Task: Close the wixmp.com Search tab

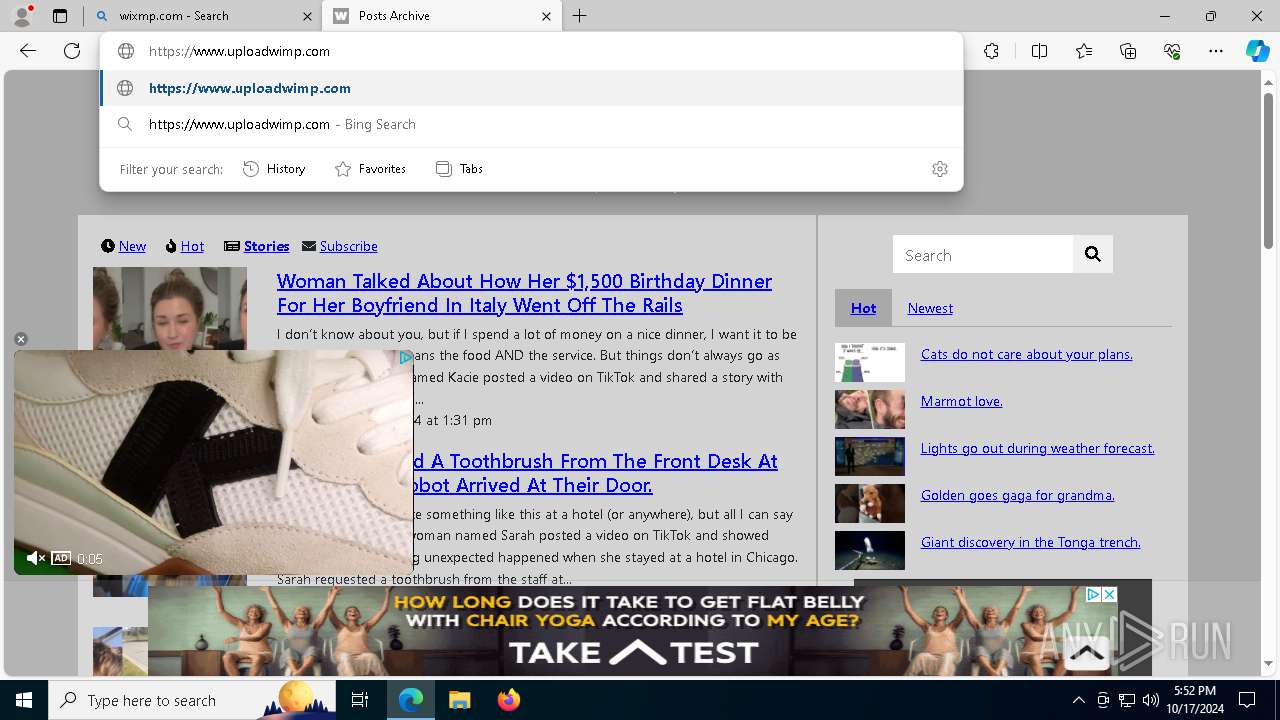Action: pyautogui.click(x=306, y=16)
